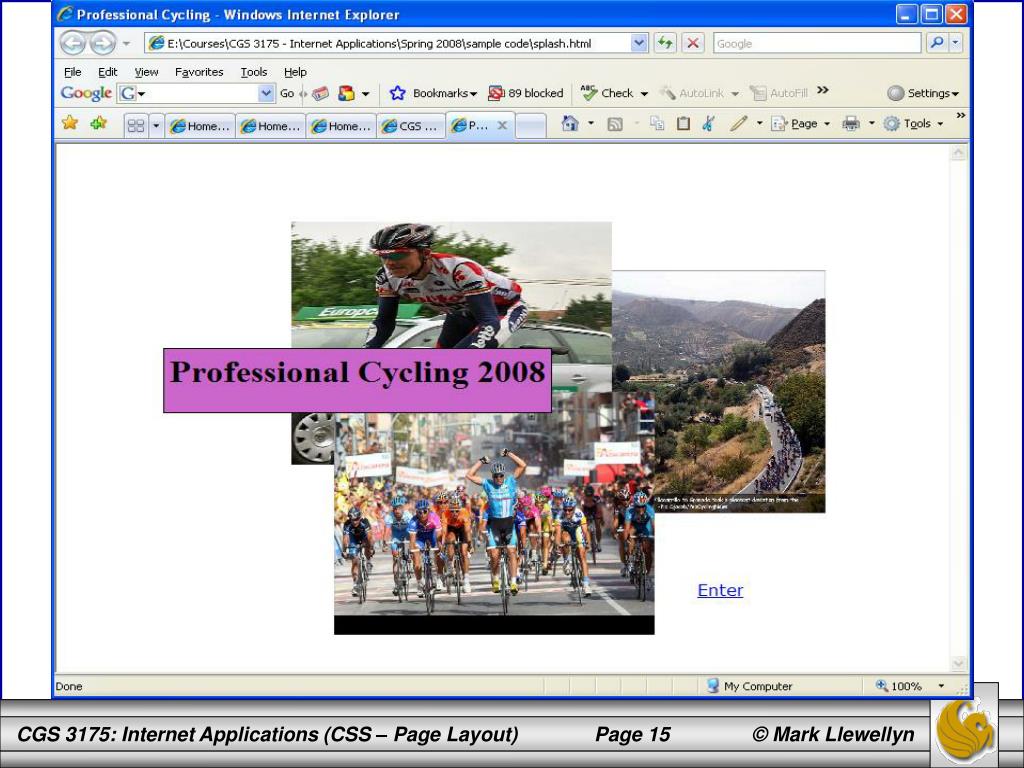This screenshot has height=768, width=1024.
Task: Open the Page menu in command bar
Action: pyautogui.click(x=800, y=123)
